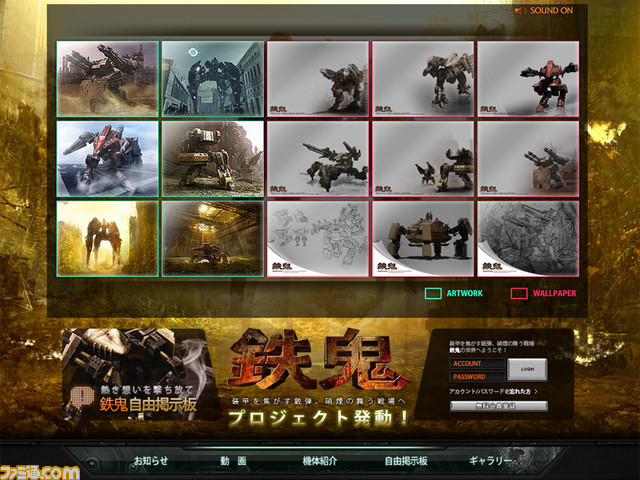Open the tall walker in golden forest artwork
This screenshot has height=480, width=640.
[x=107, y=239]
